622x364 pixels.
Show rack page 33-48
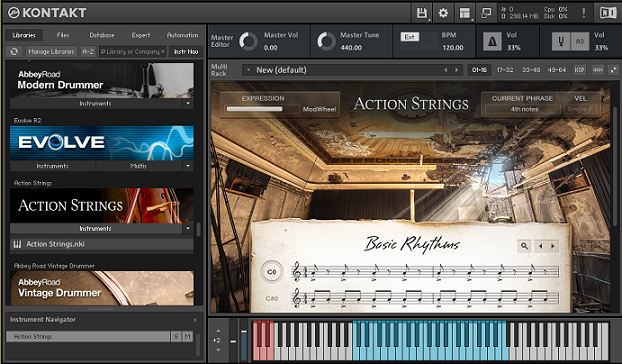[531, 70]
